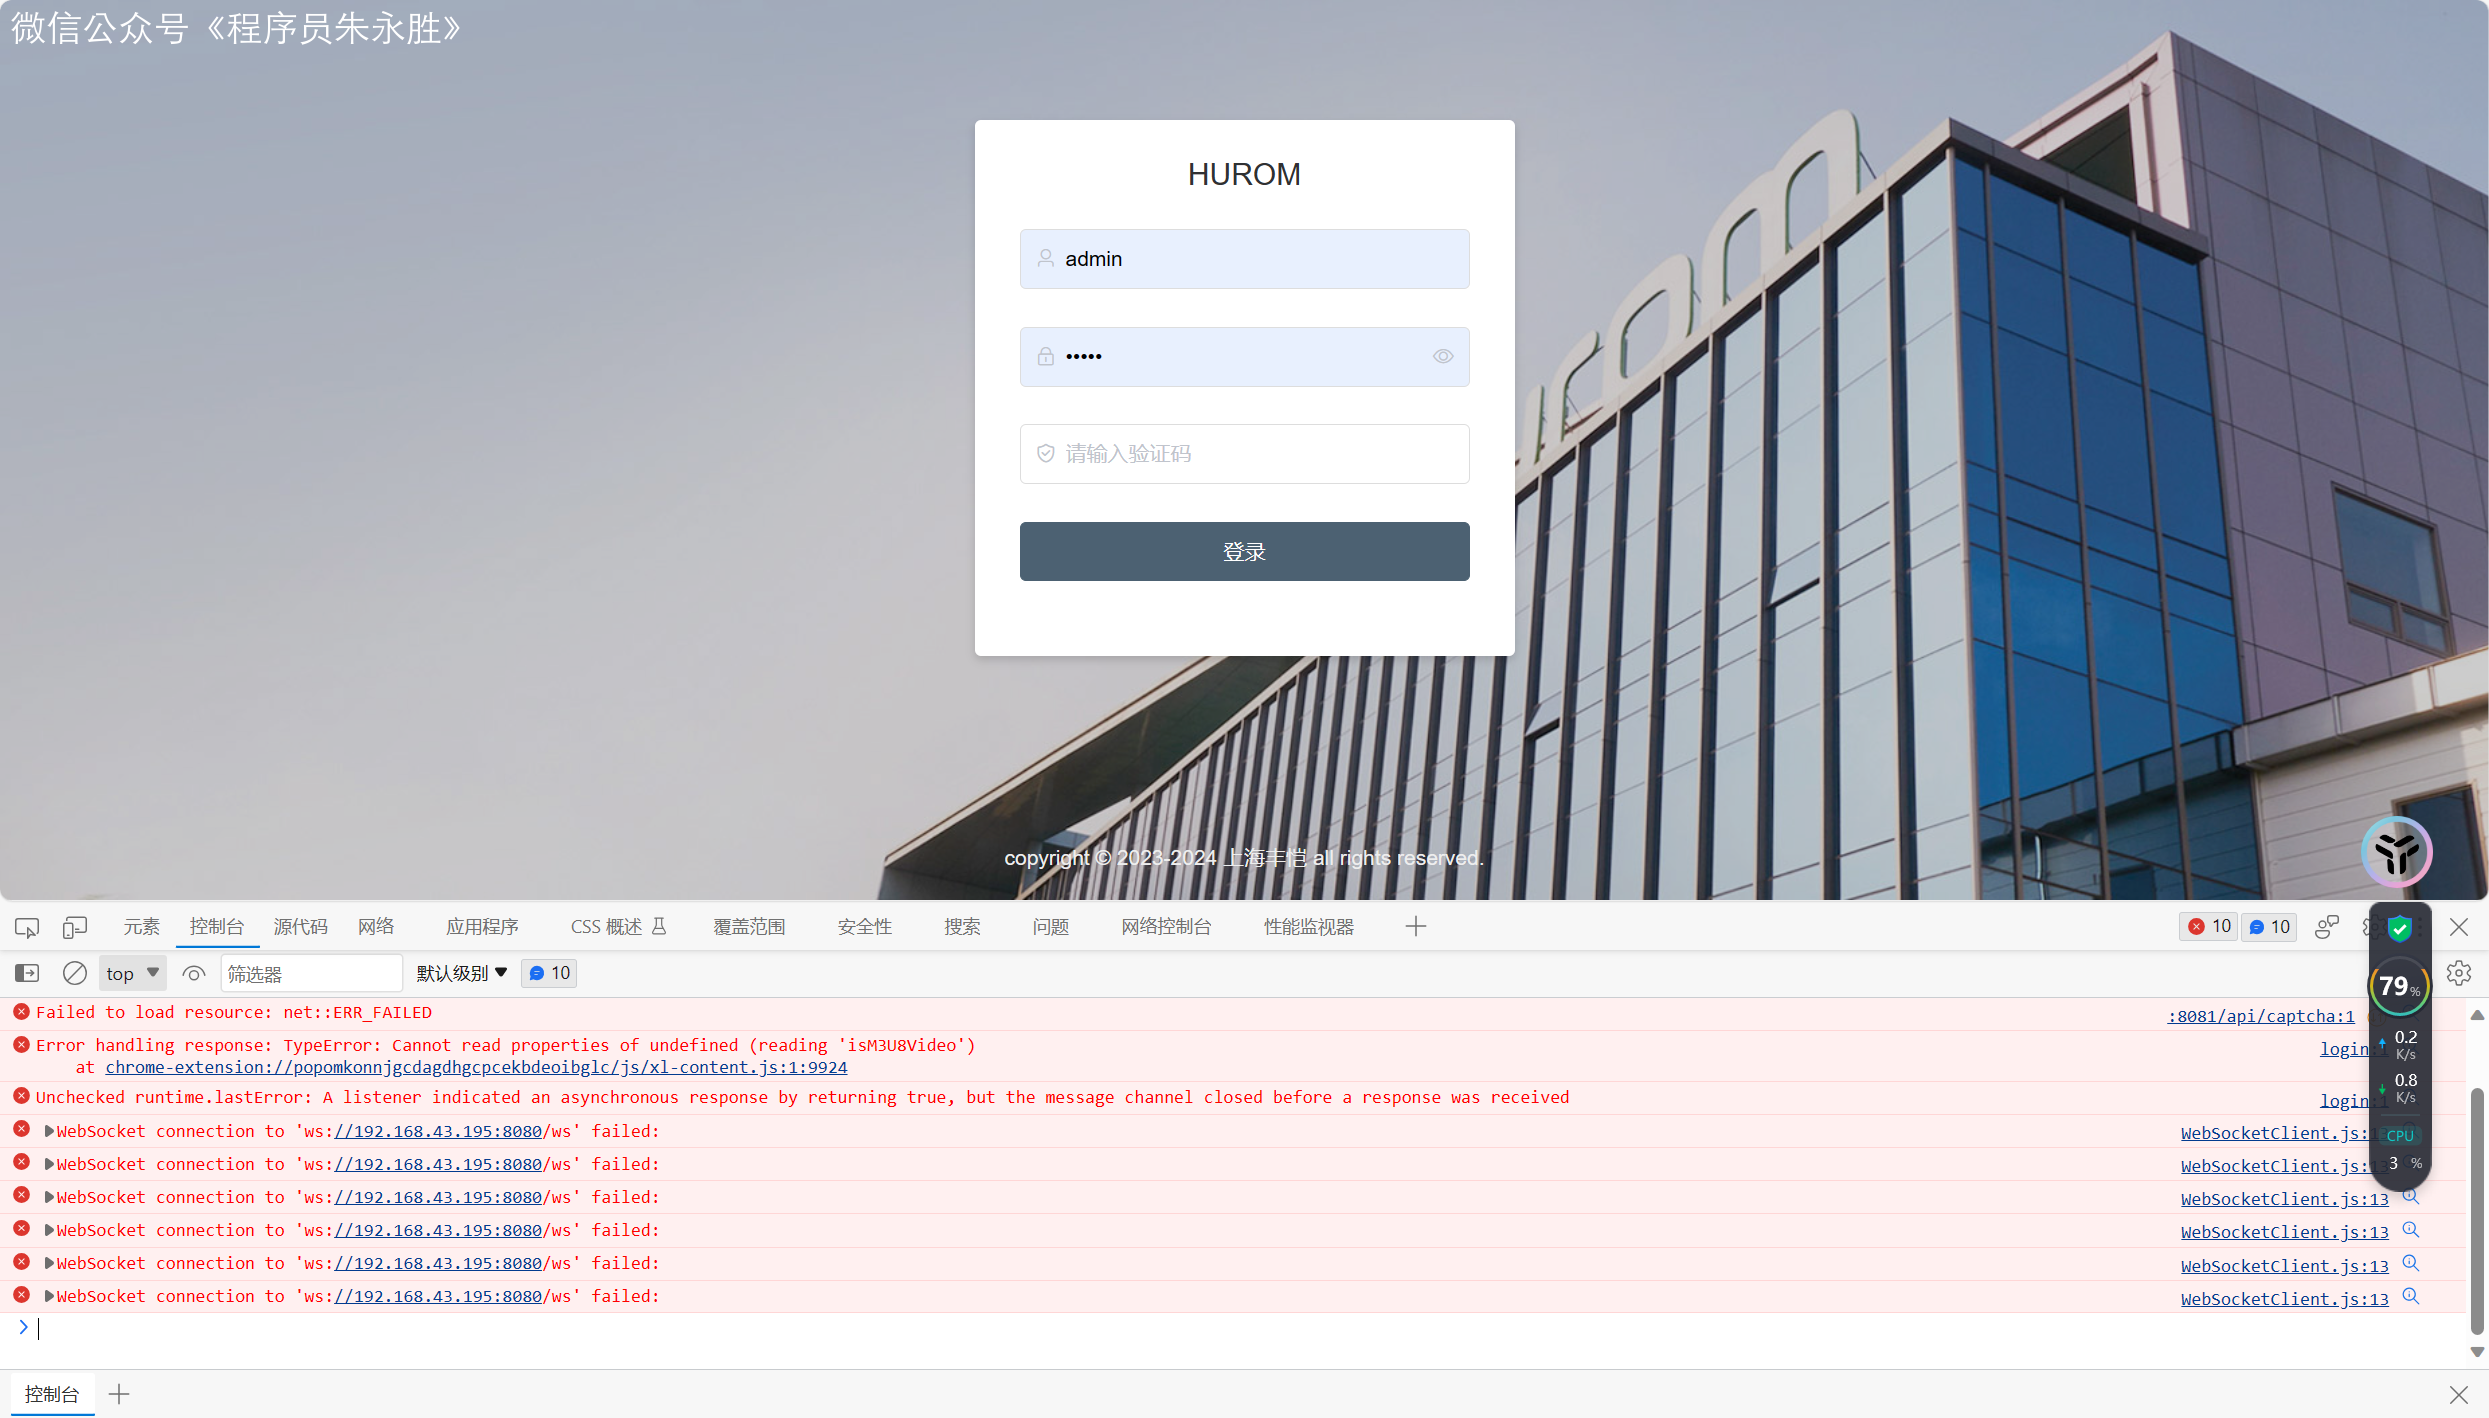Switch to the 网络 panel
Image resolution: width=2489 pixels, height=1418 pixels.
(x=374, y=926)
